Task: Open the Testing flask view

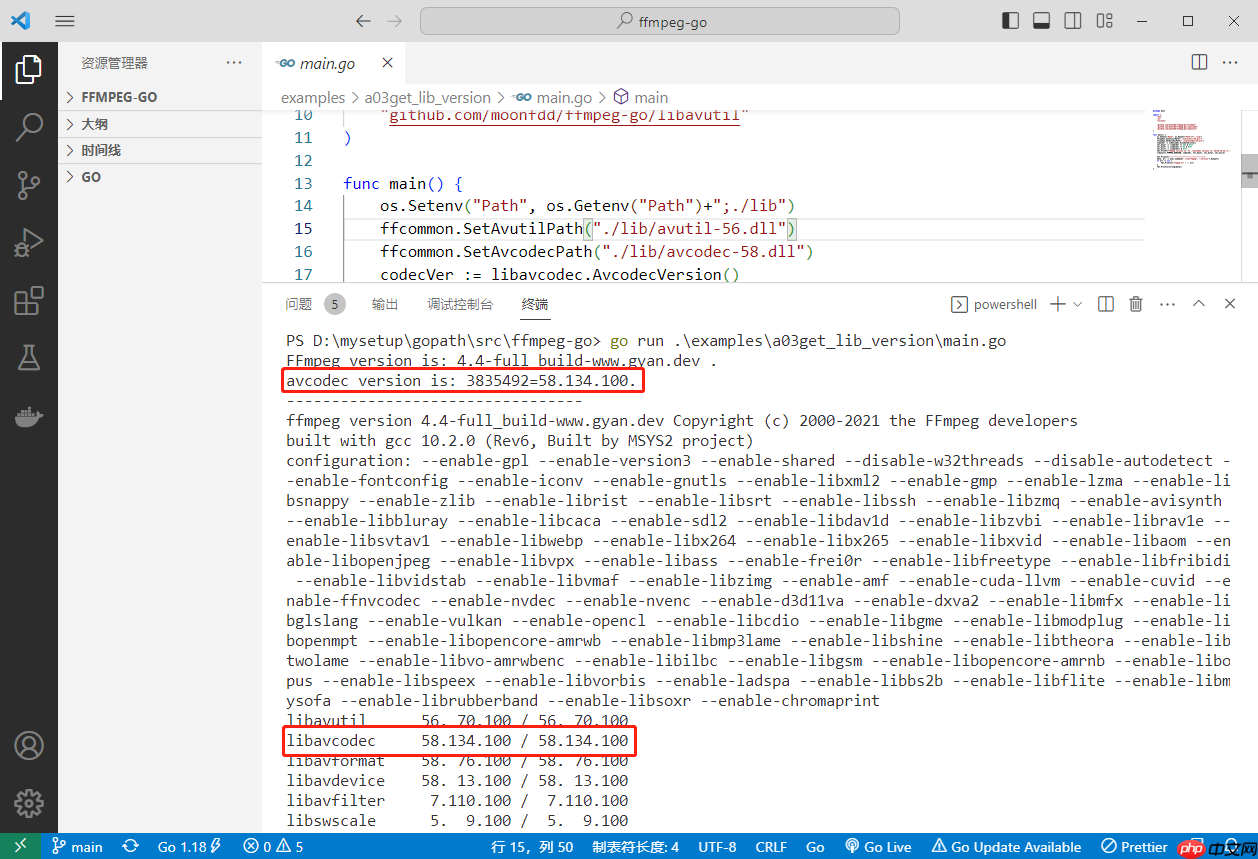Action: pos(29,359)
